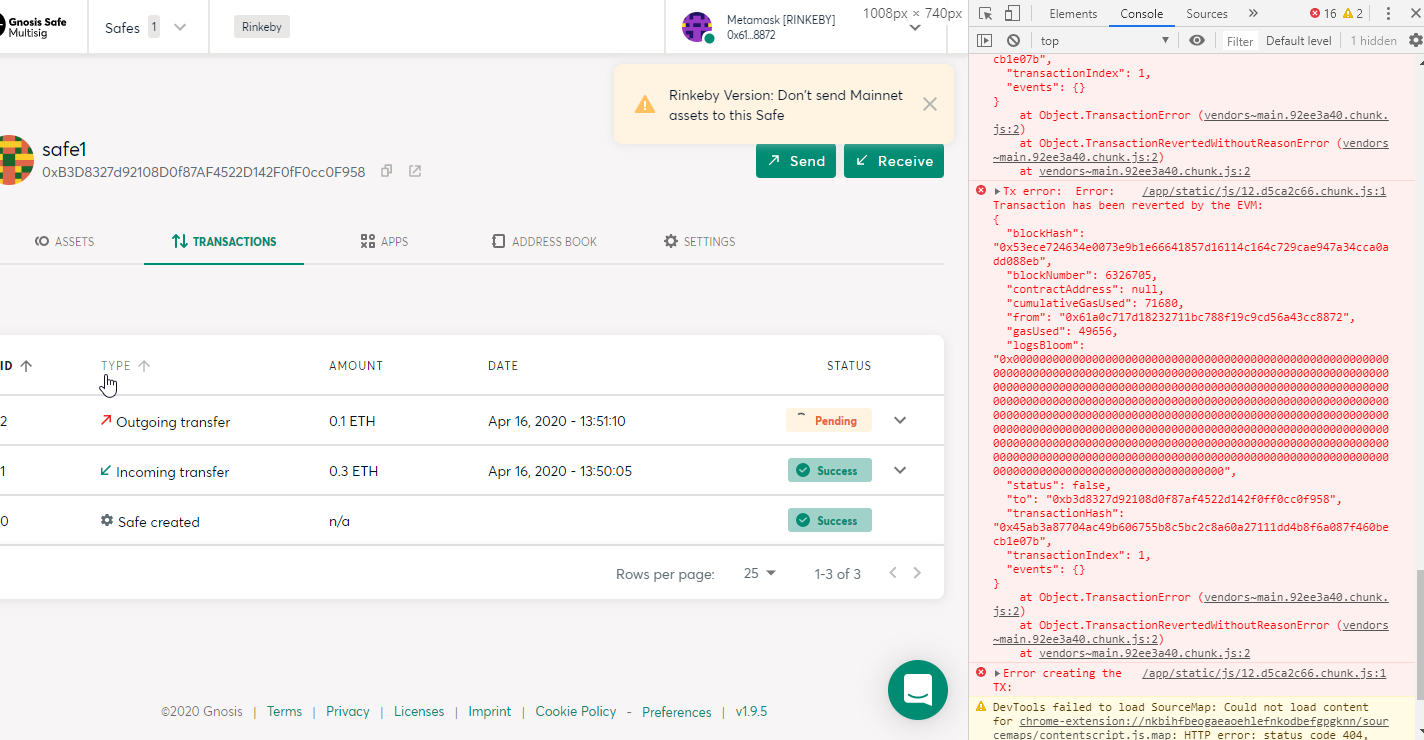Open console settings gear
The height and width of the screenshot is (740, 1424).
(x=1415, y=41)
